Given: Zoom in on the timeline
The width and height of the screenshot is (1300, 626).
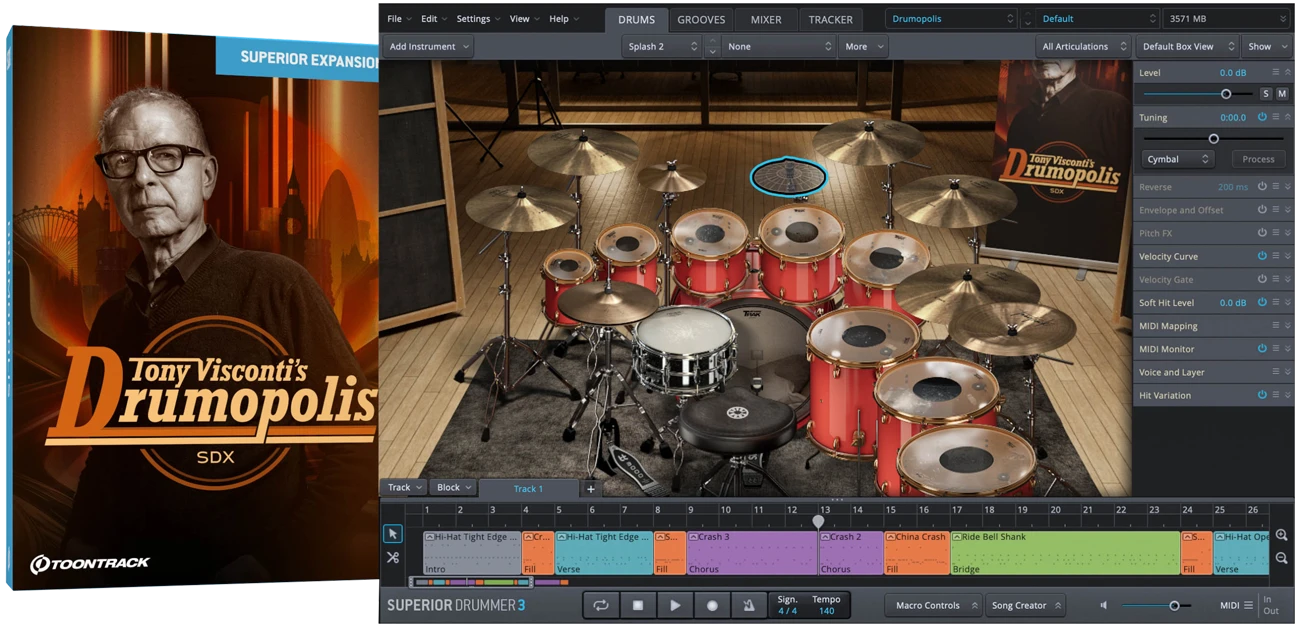Looking at the screenshot, I should tap(1281, 536).
